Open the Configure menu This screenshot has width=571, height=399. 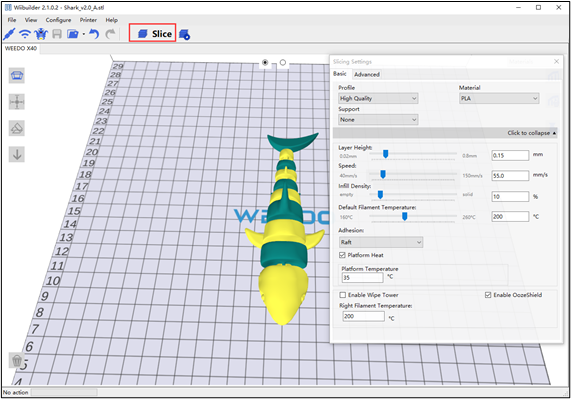(x=58, y=20)
